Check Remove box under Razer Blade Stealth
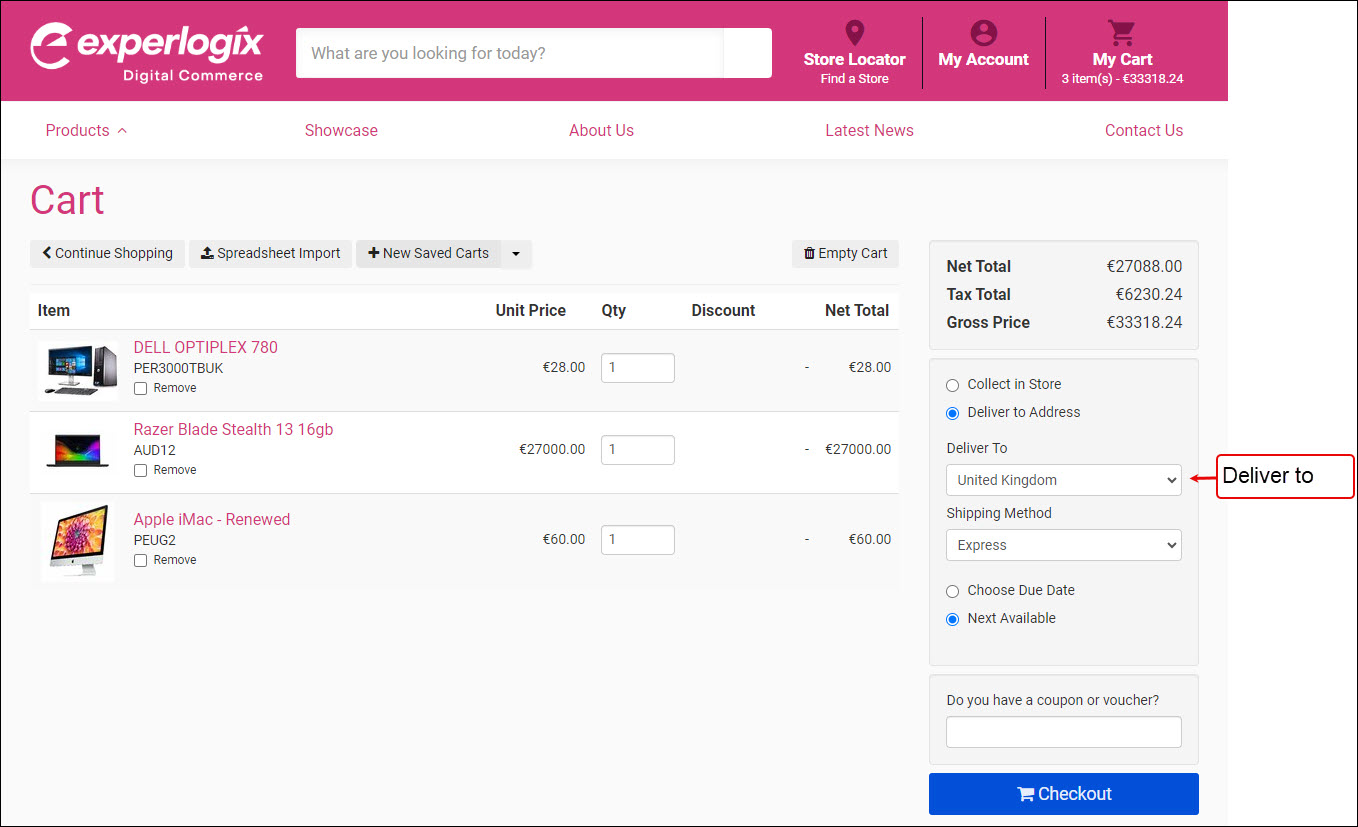1358x827 pixels. point(141,471)
